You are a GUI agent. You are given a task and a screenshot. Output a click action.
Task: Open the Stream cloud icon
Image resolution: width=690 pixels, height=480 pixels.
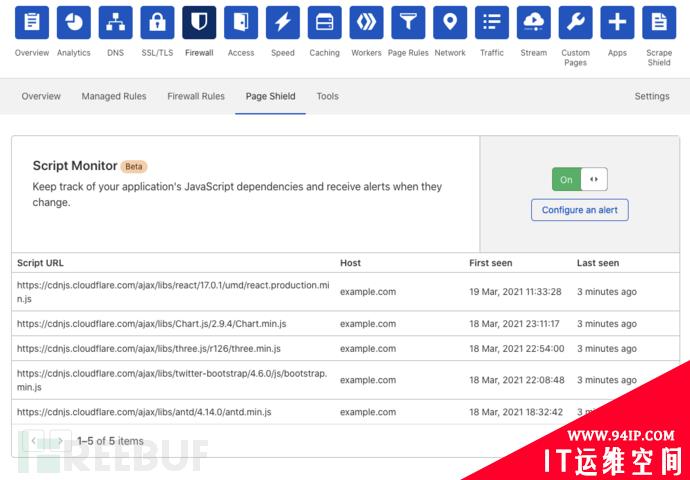click(x=533, y=22)
